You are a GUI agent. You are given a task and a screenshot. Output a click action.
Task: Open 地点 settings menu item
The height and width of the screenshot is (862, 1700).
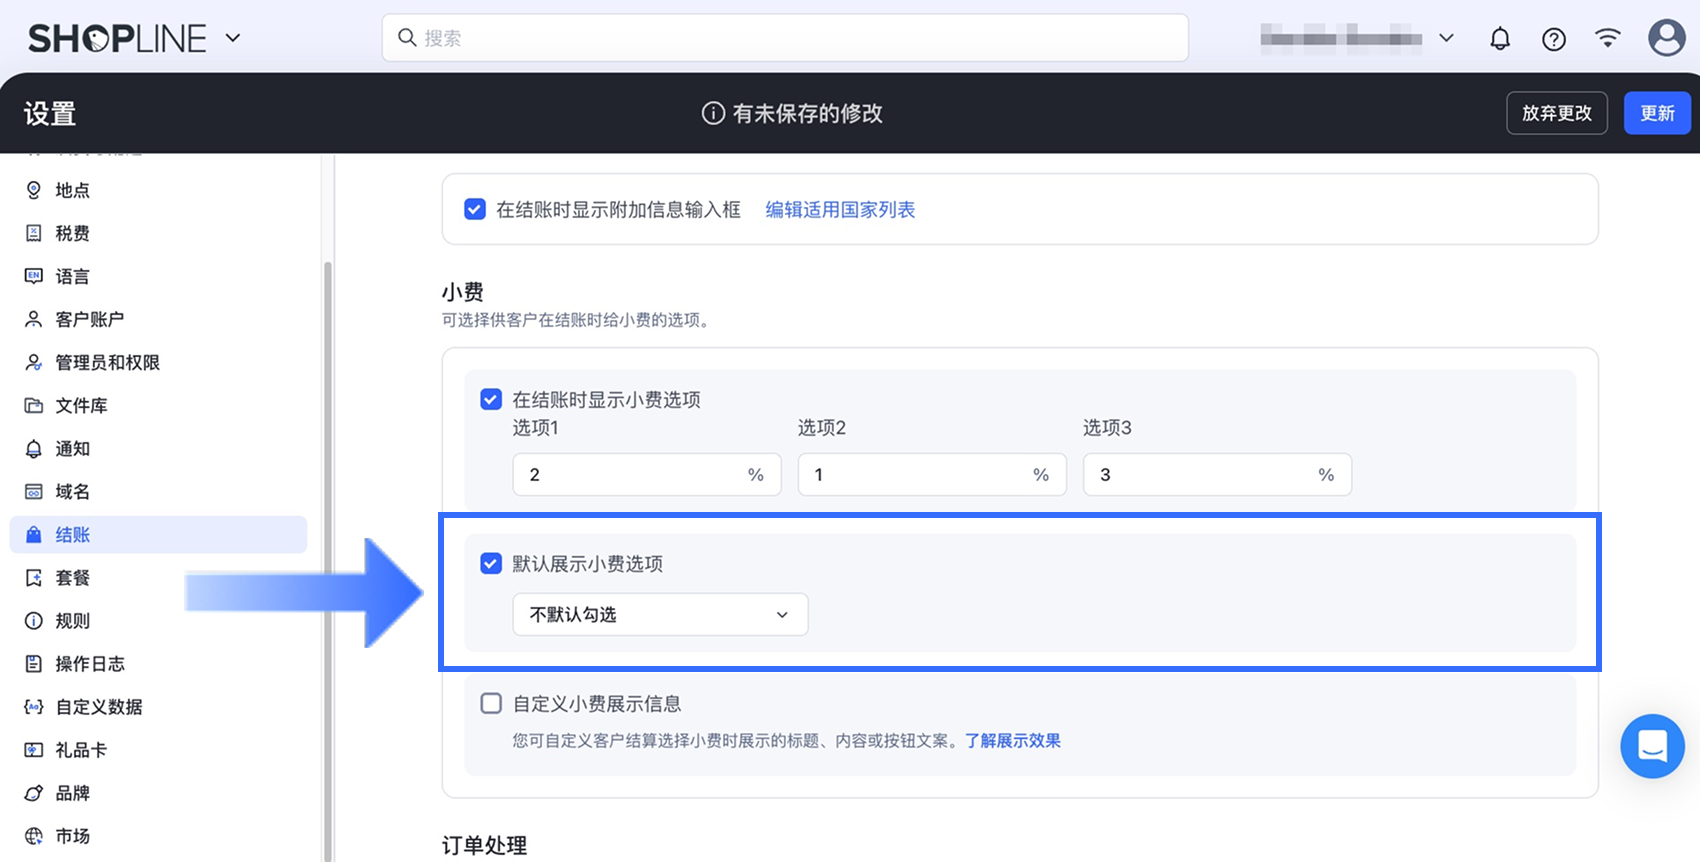coord(158,190)
